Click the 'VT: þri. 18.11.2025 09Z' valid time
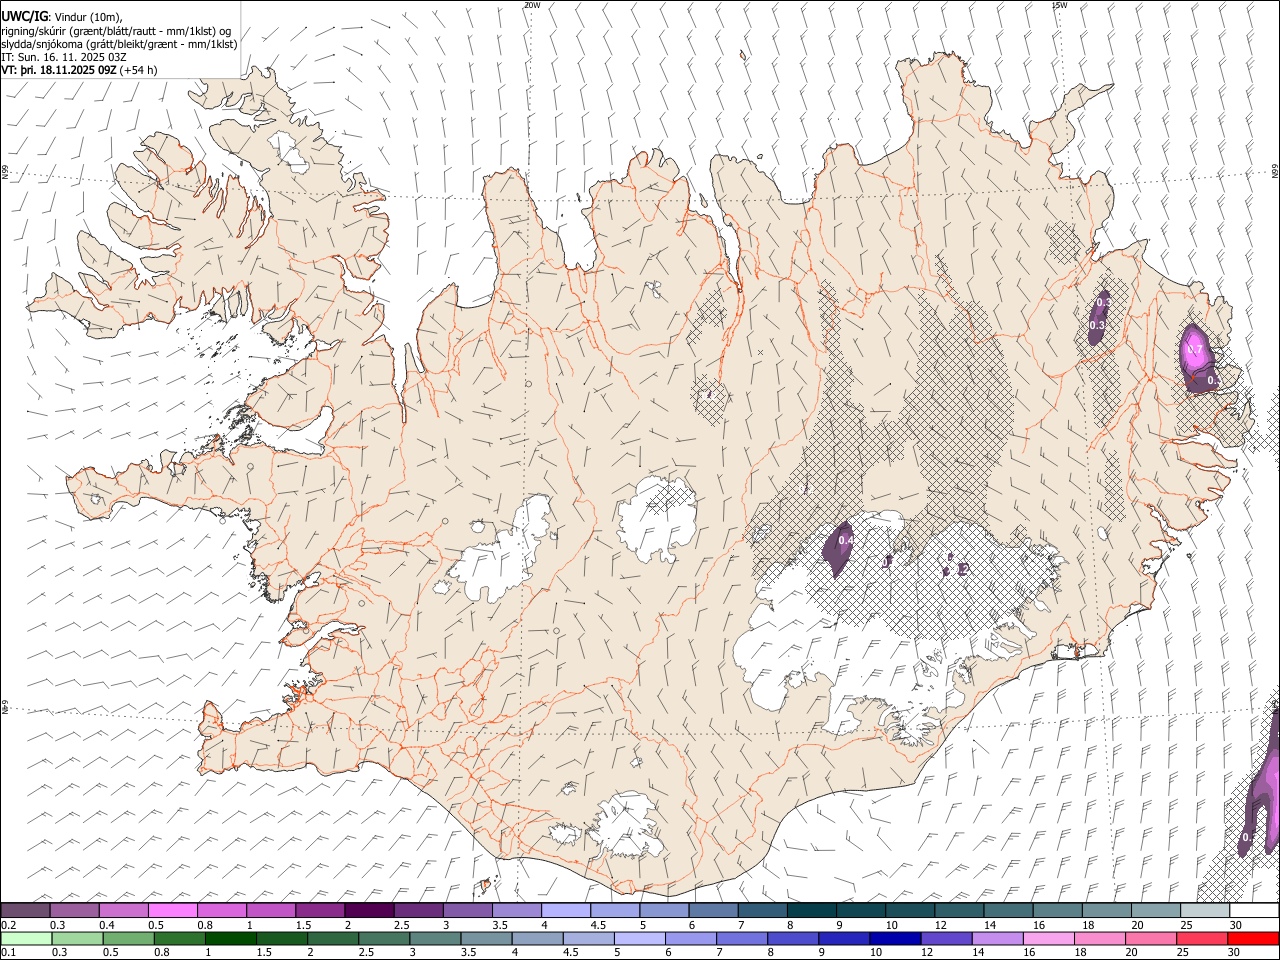1280x960 pixels. 59,71
